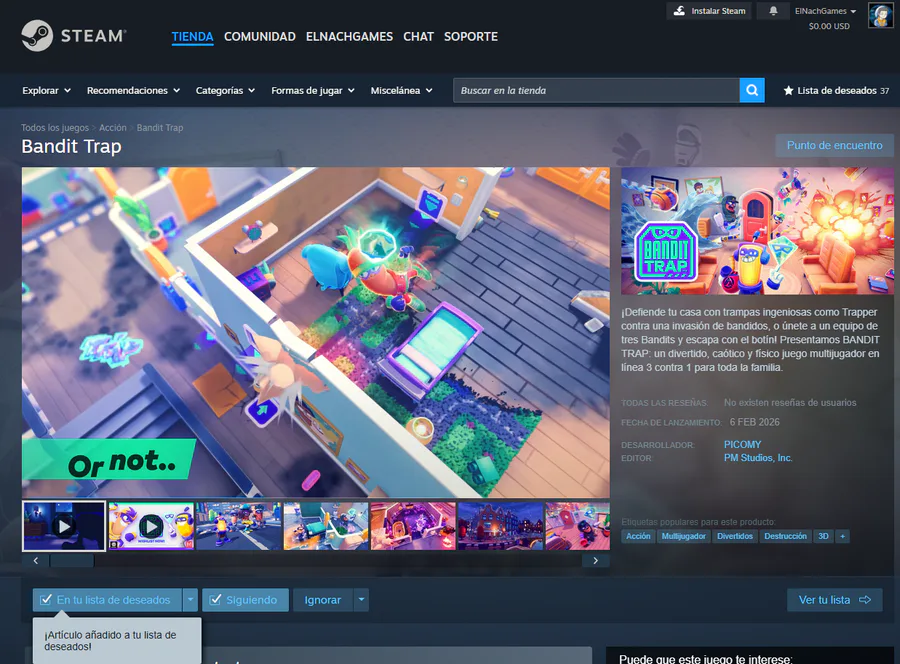This screenshot has width=900, height=664.
Task: Click the magnifier search button
Action: click(752, 91)
